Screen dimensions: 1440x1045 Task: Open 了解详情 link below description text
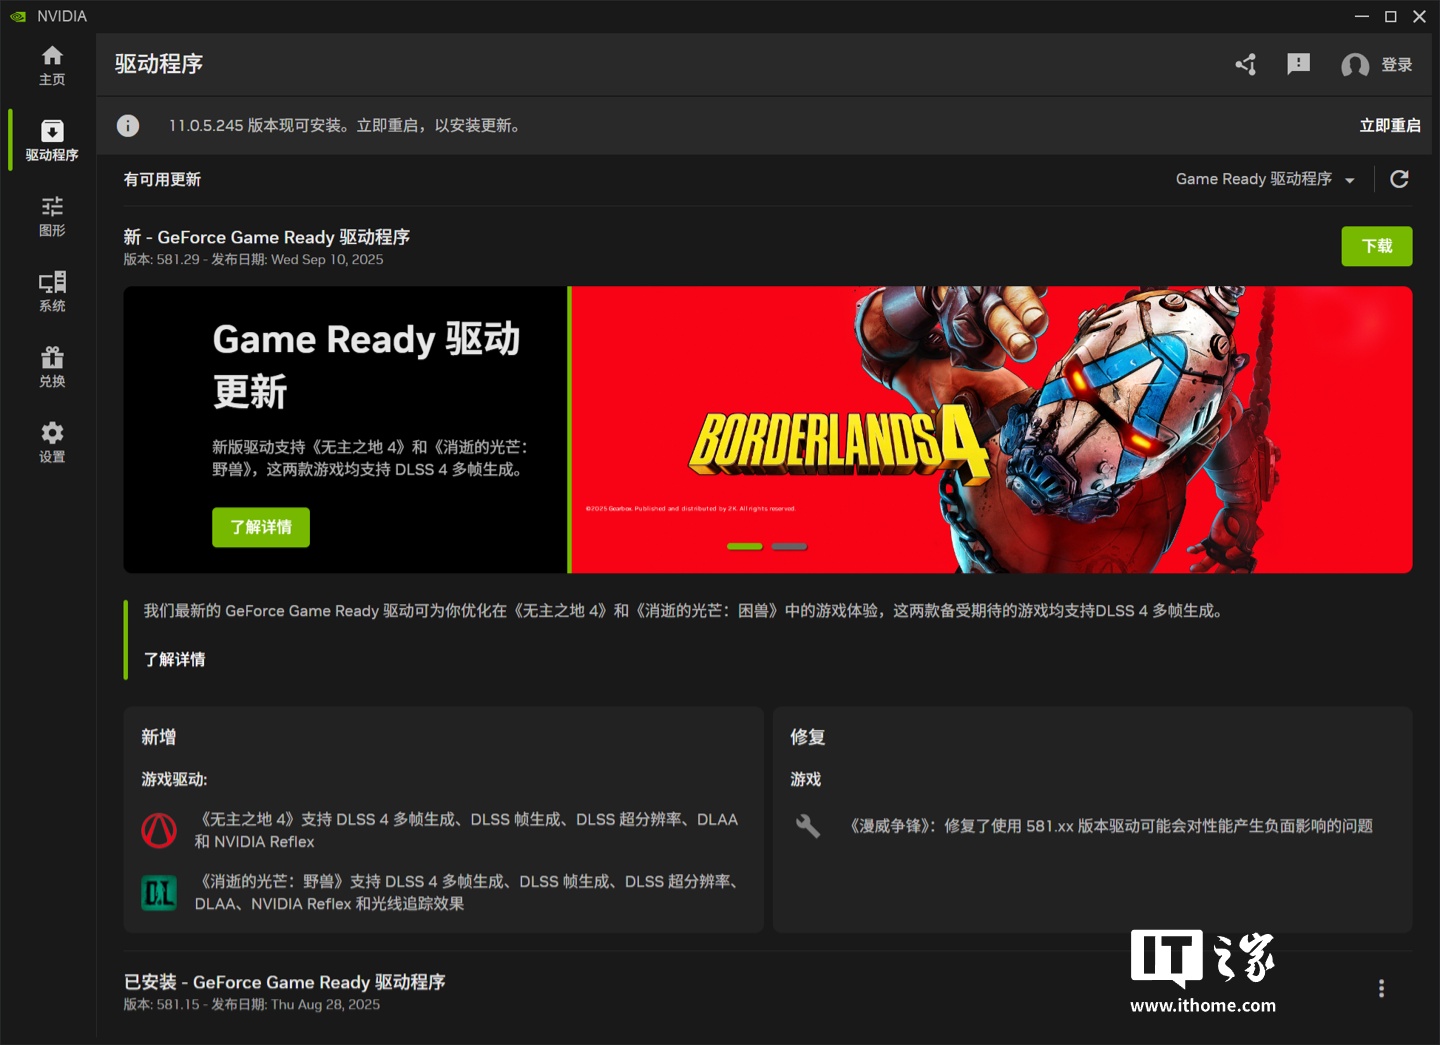pos(174,659)
